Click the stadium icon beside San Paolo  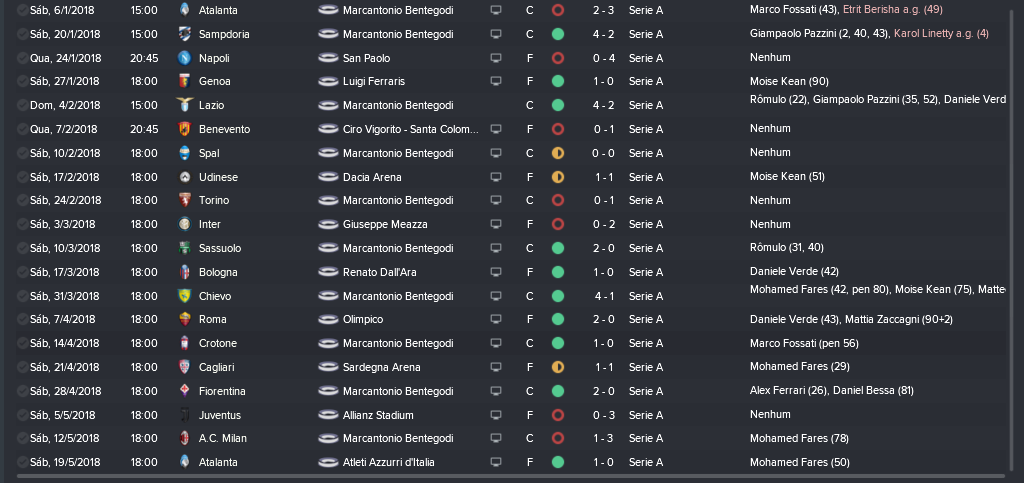tap(328, 58)
